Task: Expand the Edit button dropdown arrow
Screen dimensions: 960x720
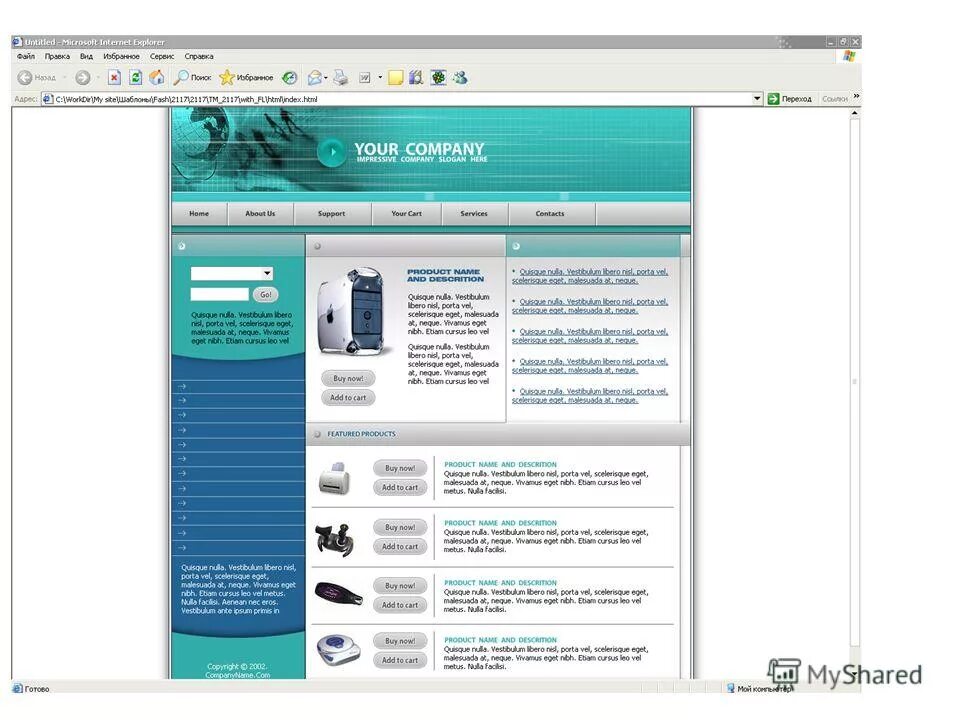Action: [x=380, y=78]
